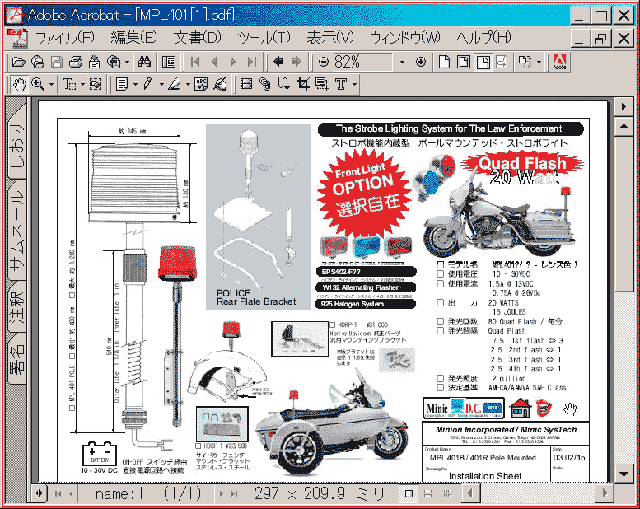This screenshot has height=509, width=640.
Task: Select the Text Select tool
Action: coord(69,84)
